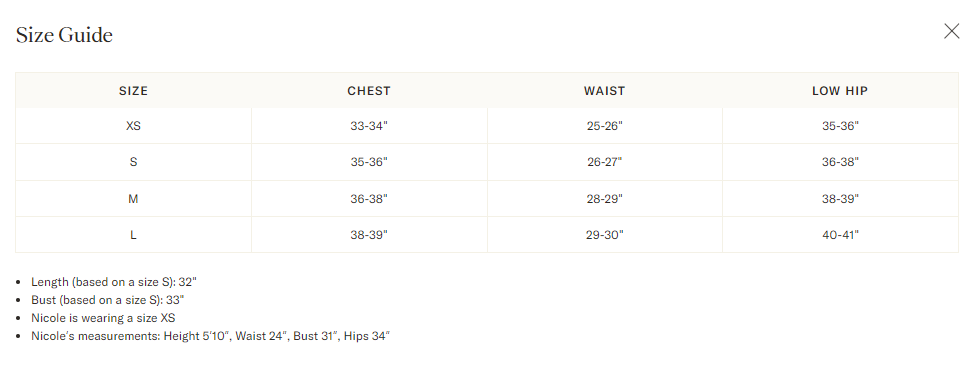Click the 36-38" chest value for M

[x=369, y=199]
